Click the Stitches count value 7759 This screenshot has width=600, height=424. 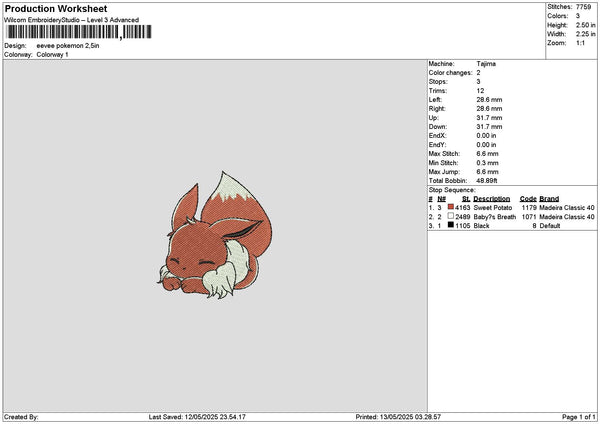point(584,7)
